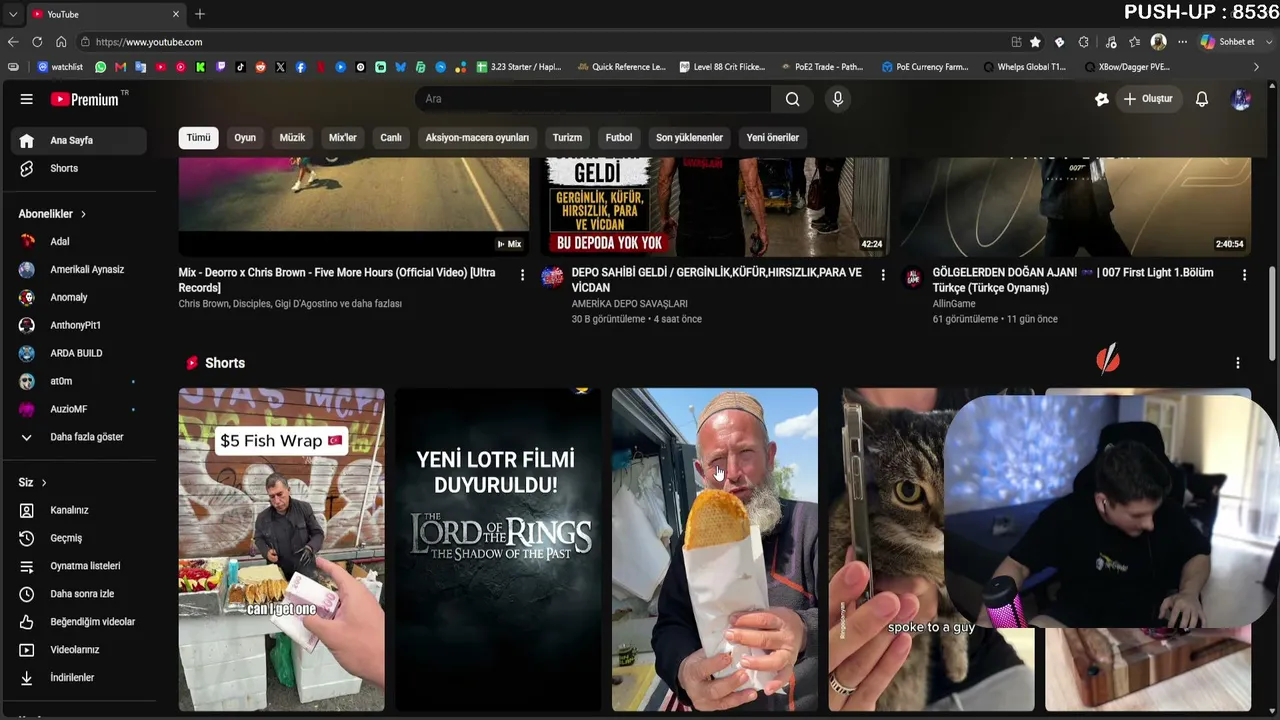Open more options for the Deorro mix video
1280x720 pixels.
click(x=522, y=275)
